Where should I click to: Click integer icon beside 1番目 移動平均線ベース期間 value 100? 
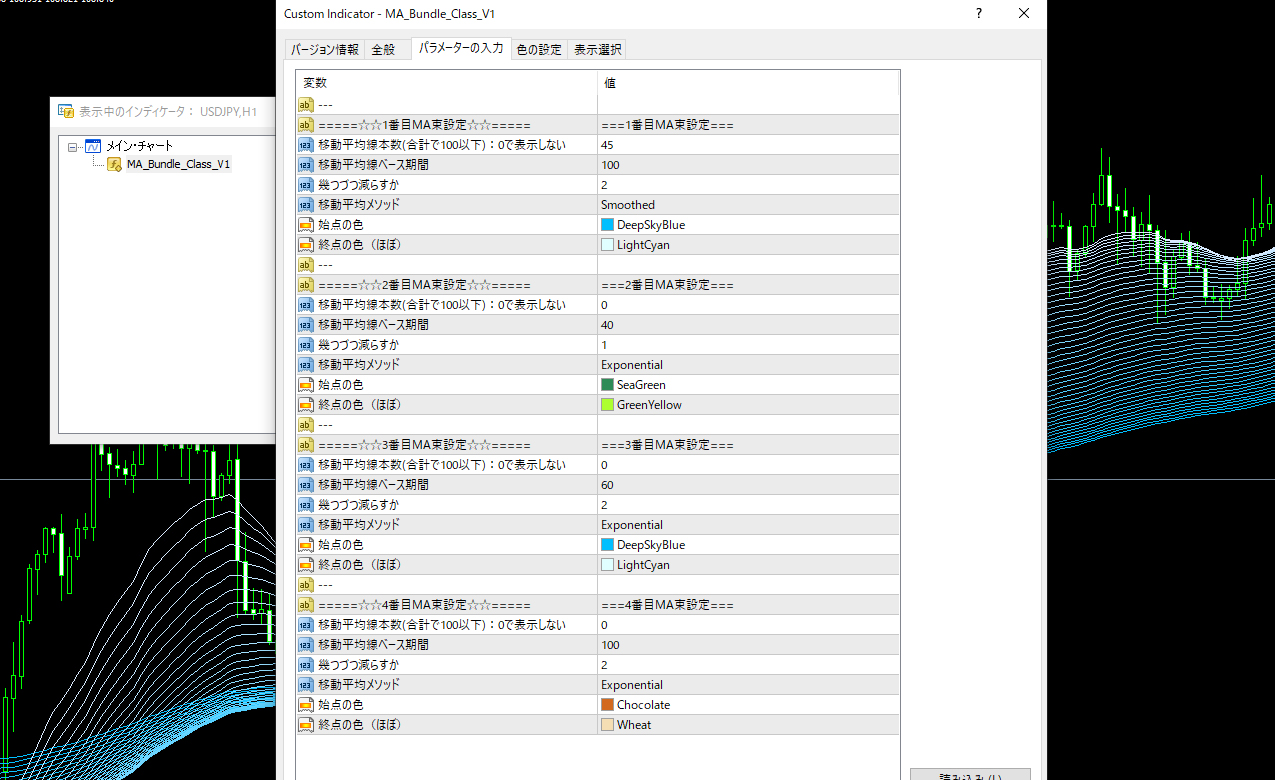(306, 165)
